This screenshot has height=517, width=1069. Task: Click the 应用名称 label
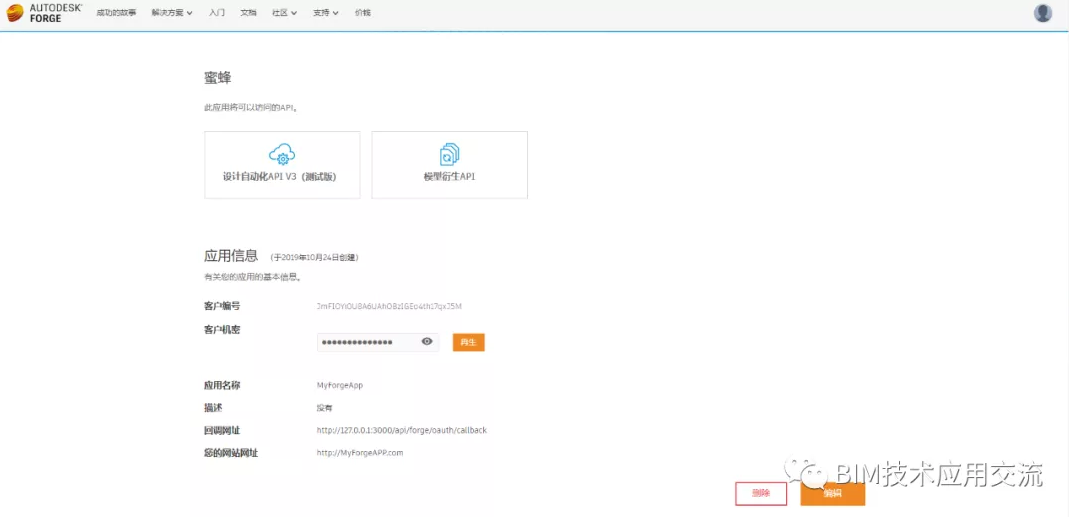click(x=222, y=385)
